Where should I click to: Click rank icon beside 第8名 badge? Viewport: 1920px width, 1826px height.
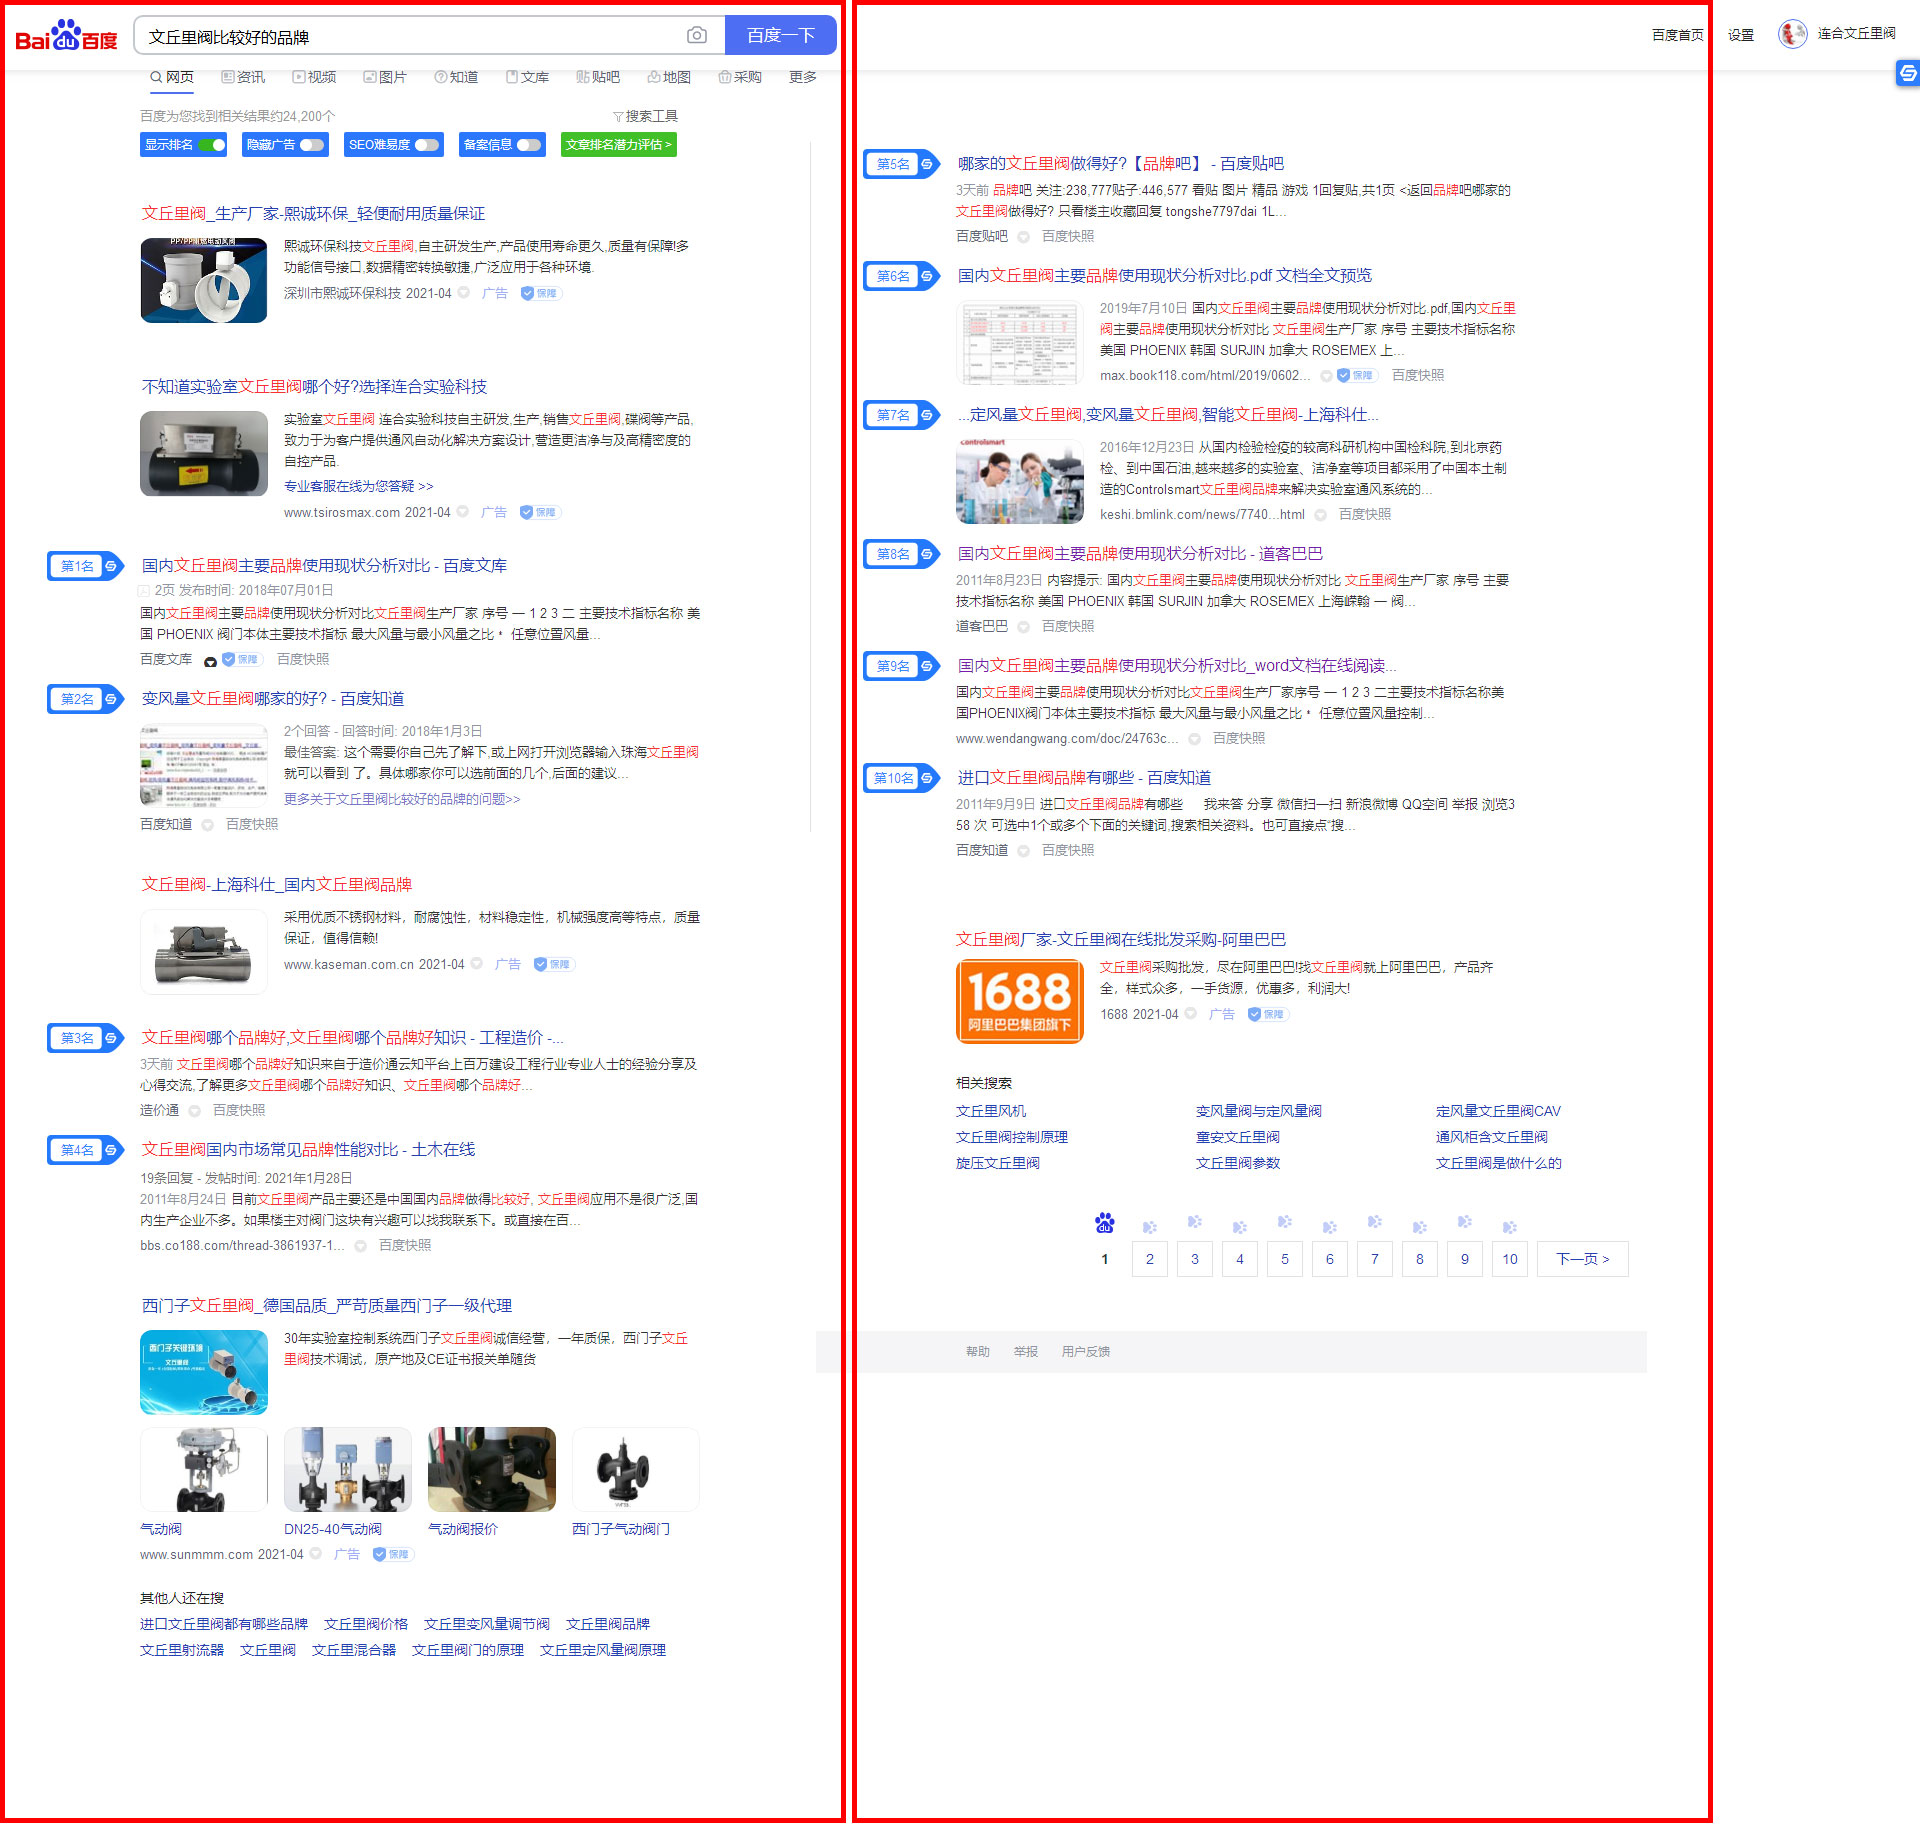click(927, 554)
